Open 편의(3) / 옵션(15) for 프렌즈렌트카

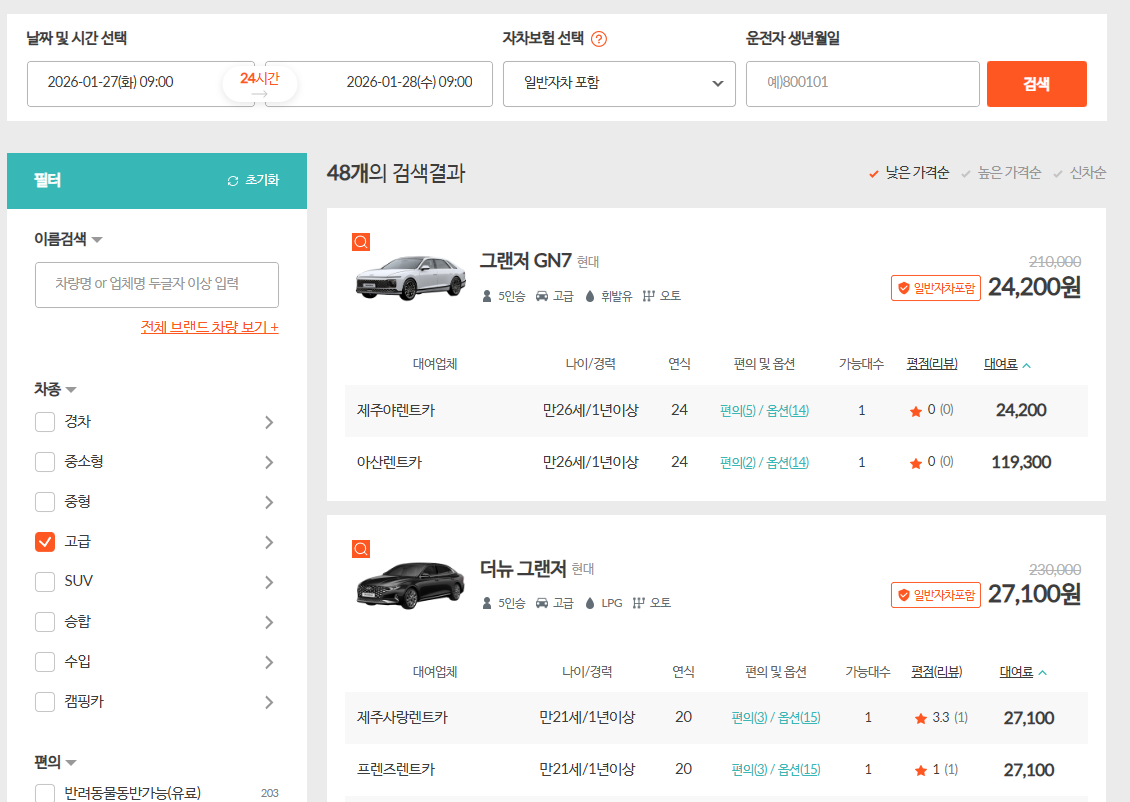pos(775,770)
